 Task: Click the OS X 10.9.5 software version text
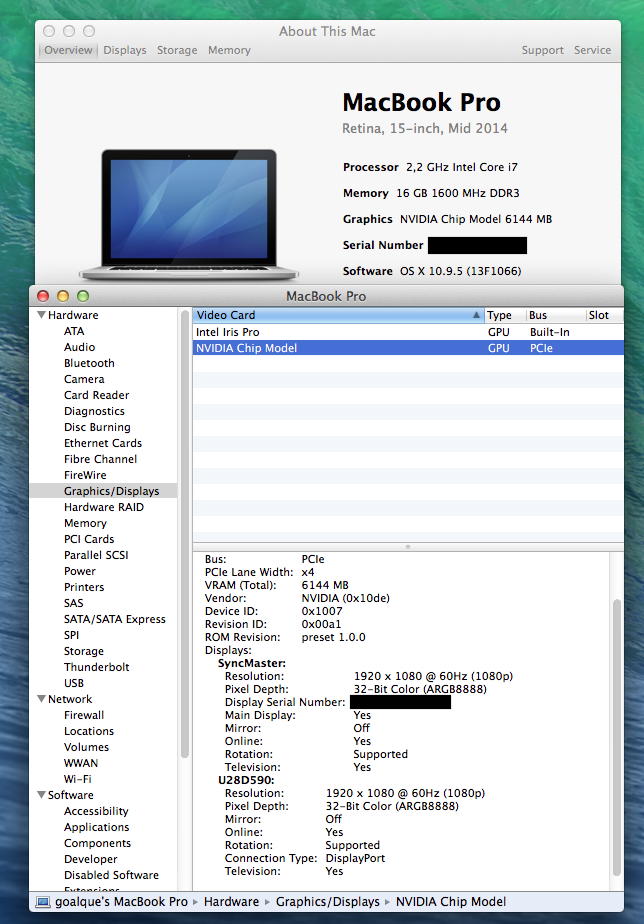pyautogui.click(x=461, y=271)
